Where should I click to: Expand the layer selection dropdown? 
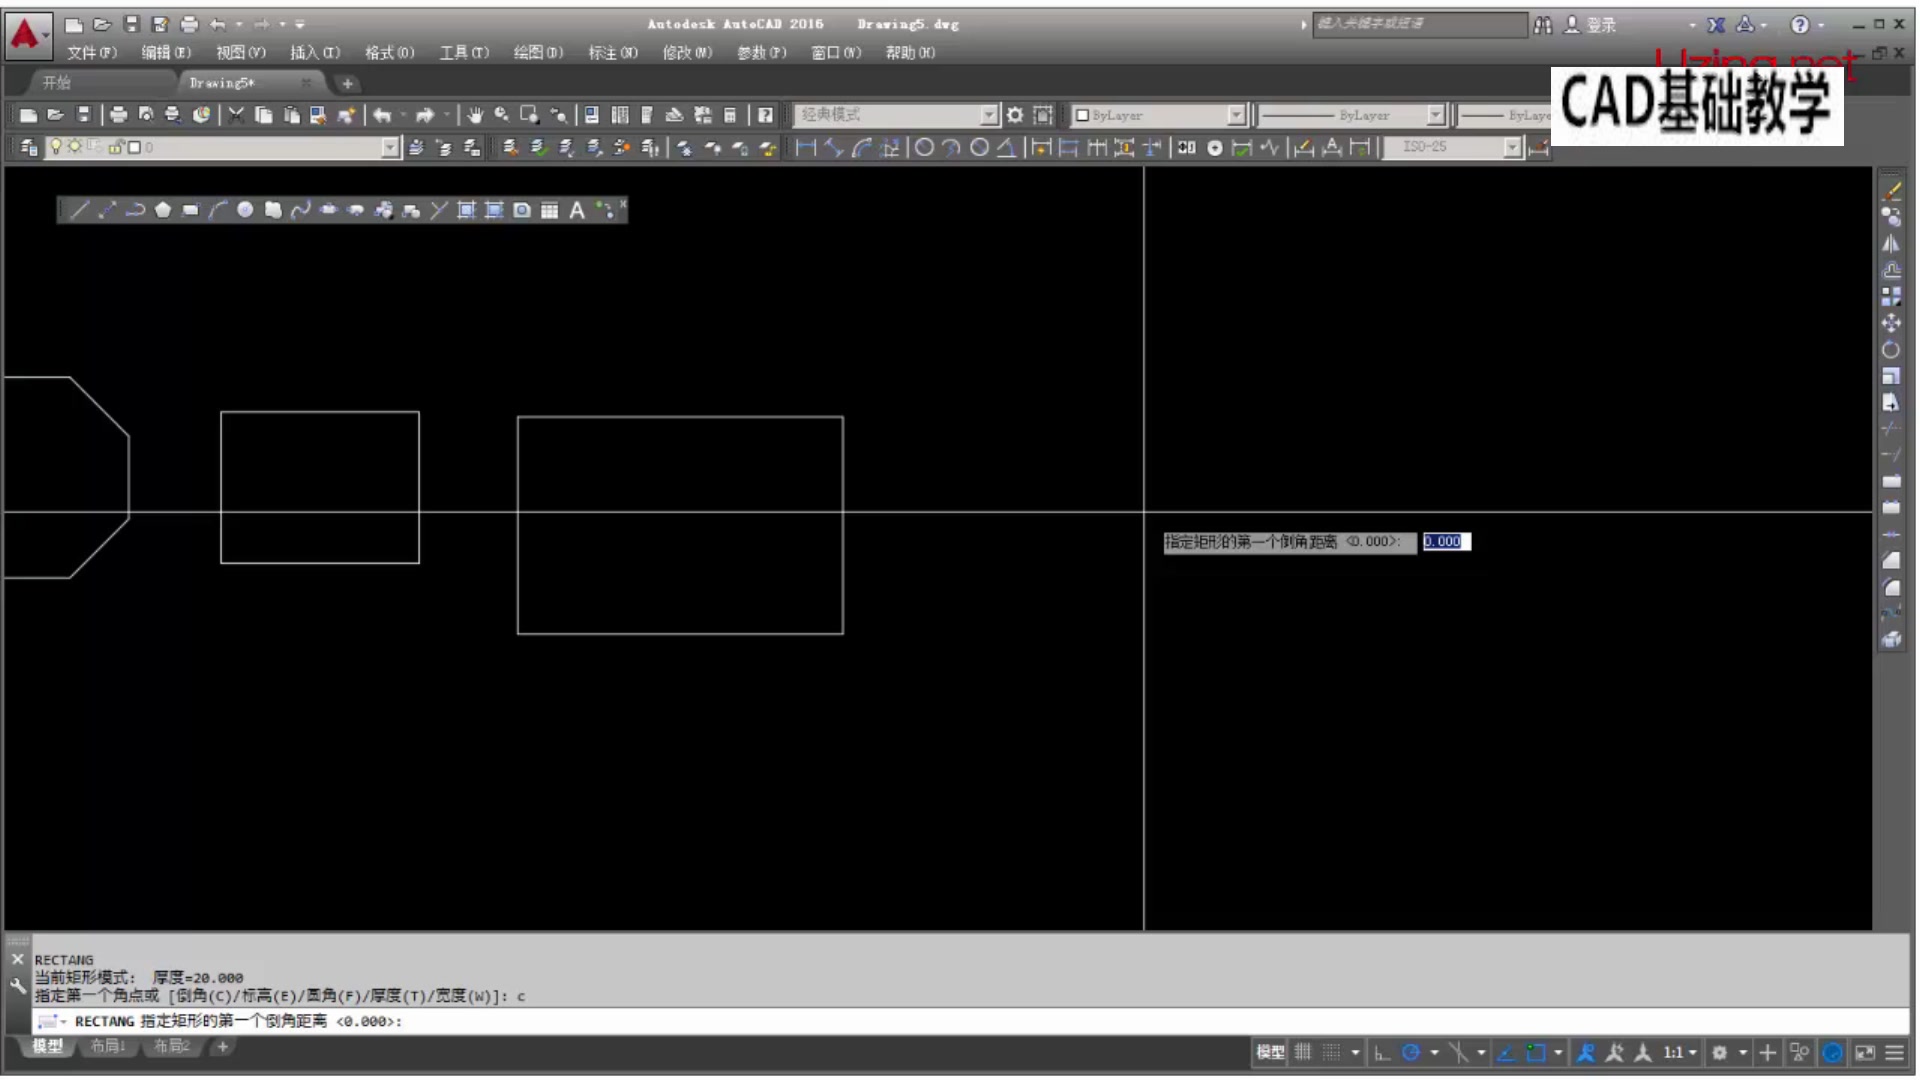(x=389, y=148)
